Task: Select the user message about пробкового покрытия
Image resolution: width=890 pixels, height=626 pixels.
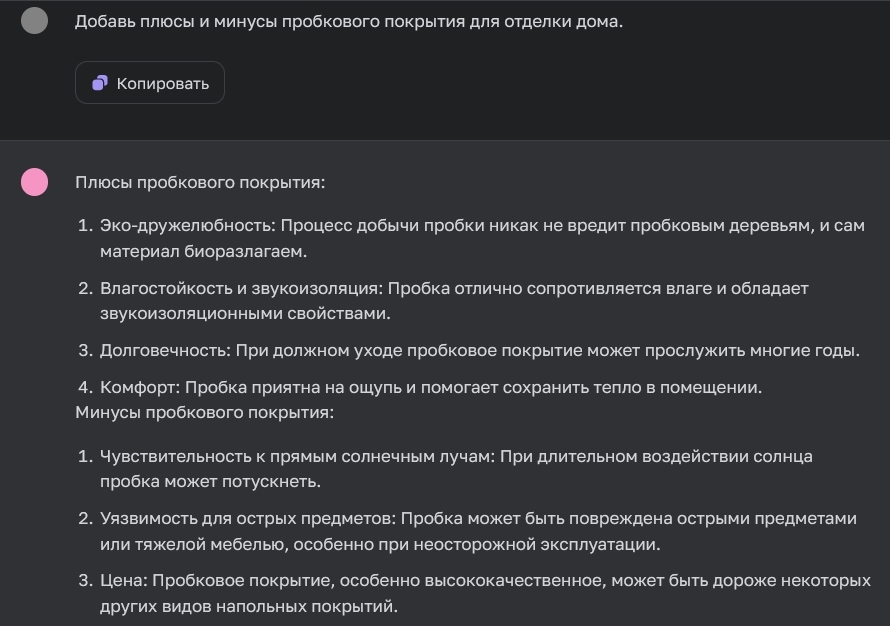Action: pyautogui.click(x=346, y=21)
